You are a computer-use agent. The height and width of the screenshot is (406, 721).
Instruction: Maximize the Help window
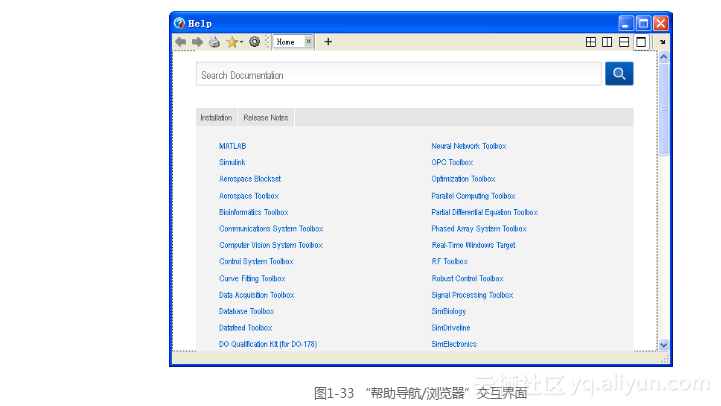(643, 23)
